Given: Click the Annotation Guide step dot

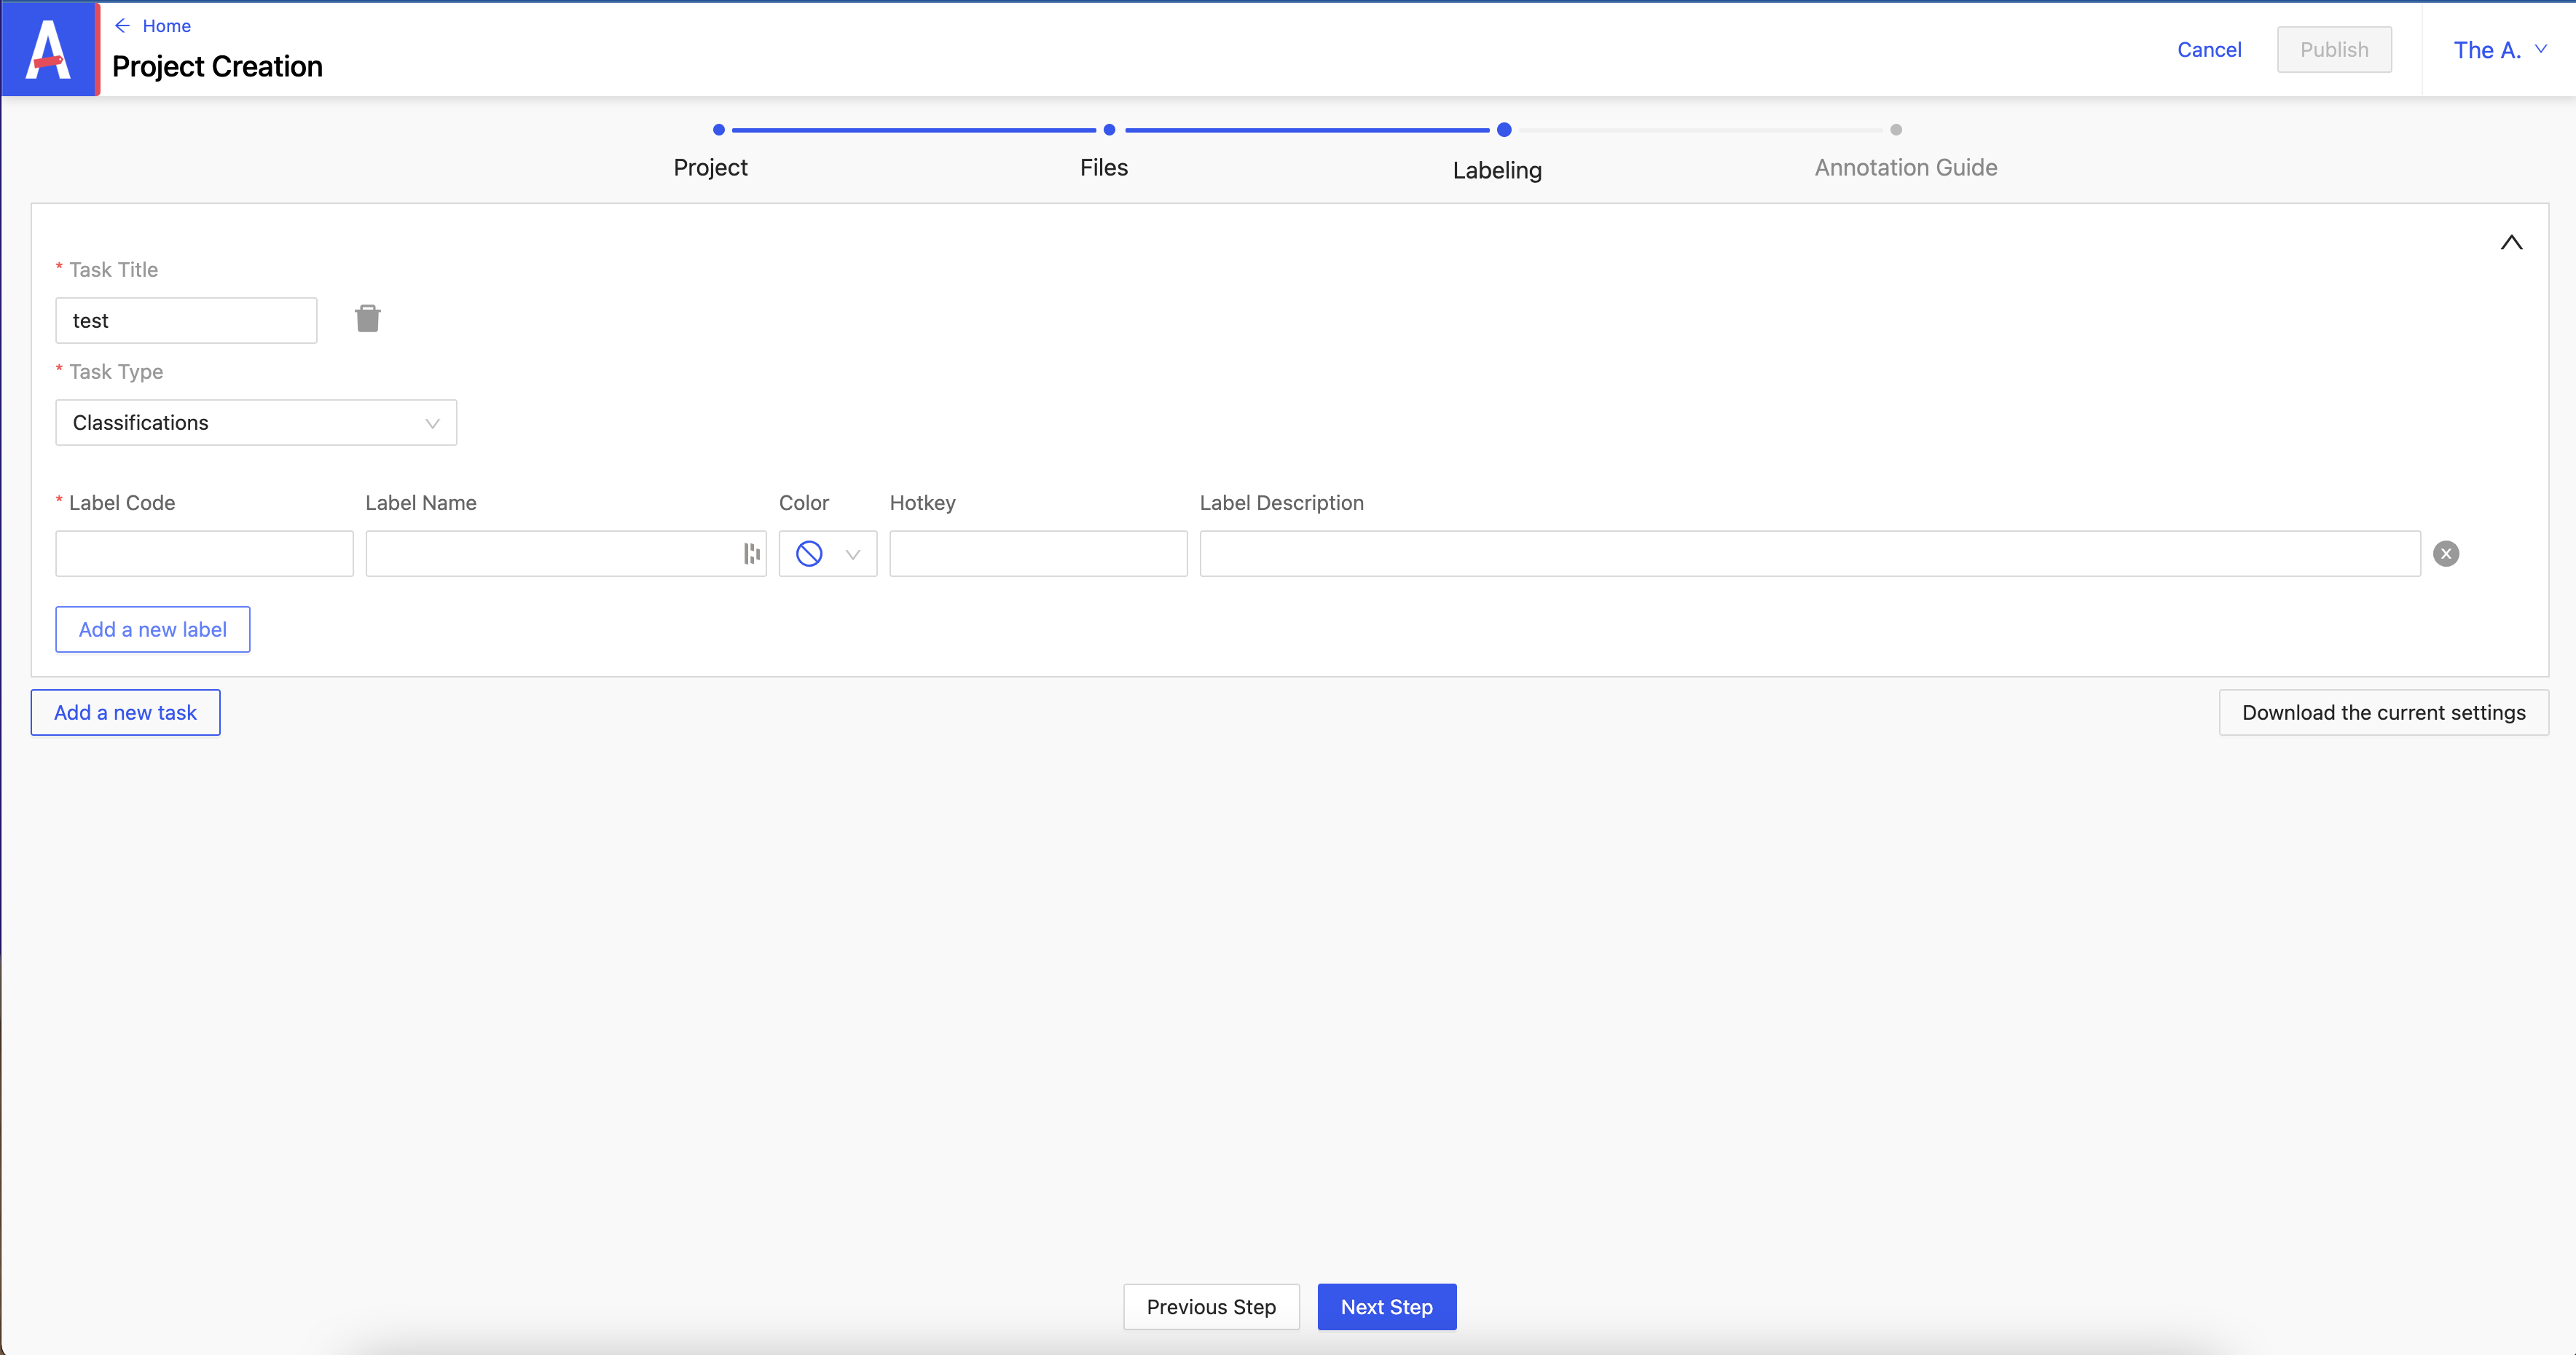Looking at the screenshot, I should click(x=1896, y=130).
